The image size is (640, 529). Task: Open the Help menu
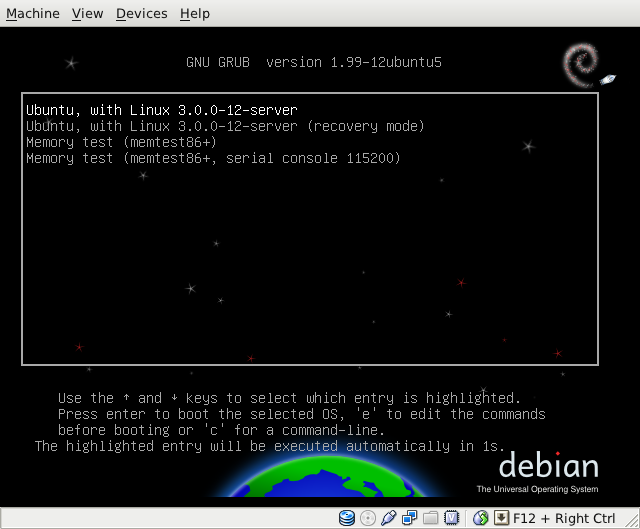pos(195,13)
